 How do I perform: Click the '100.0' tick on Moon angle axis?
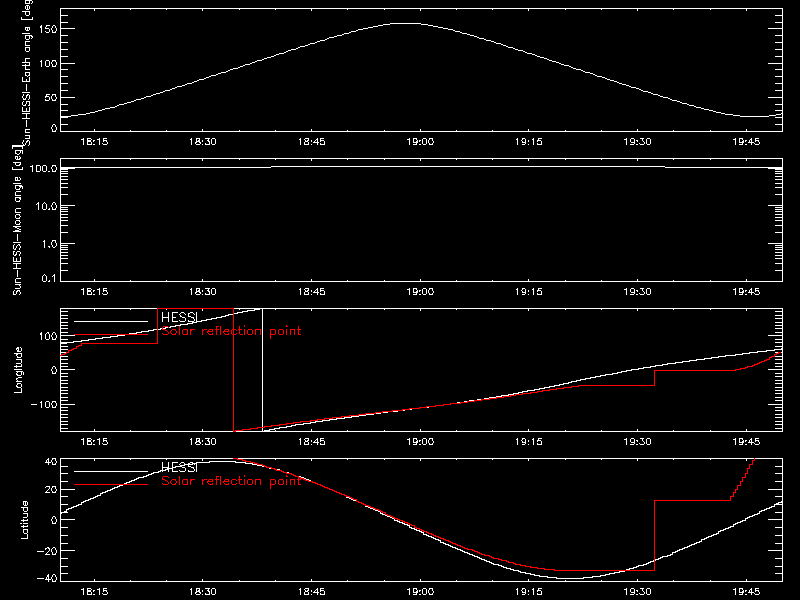coord(43,168)
